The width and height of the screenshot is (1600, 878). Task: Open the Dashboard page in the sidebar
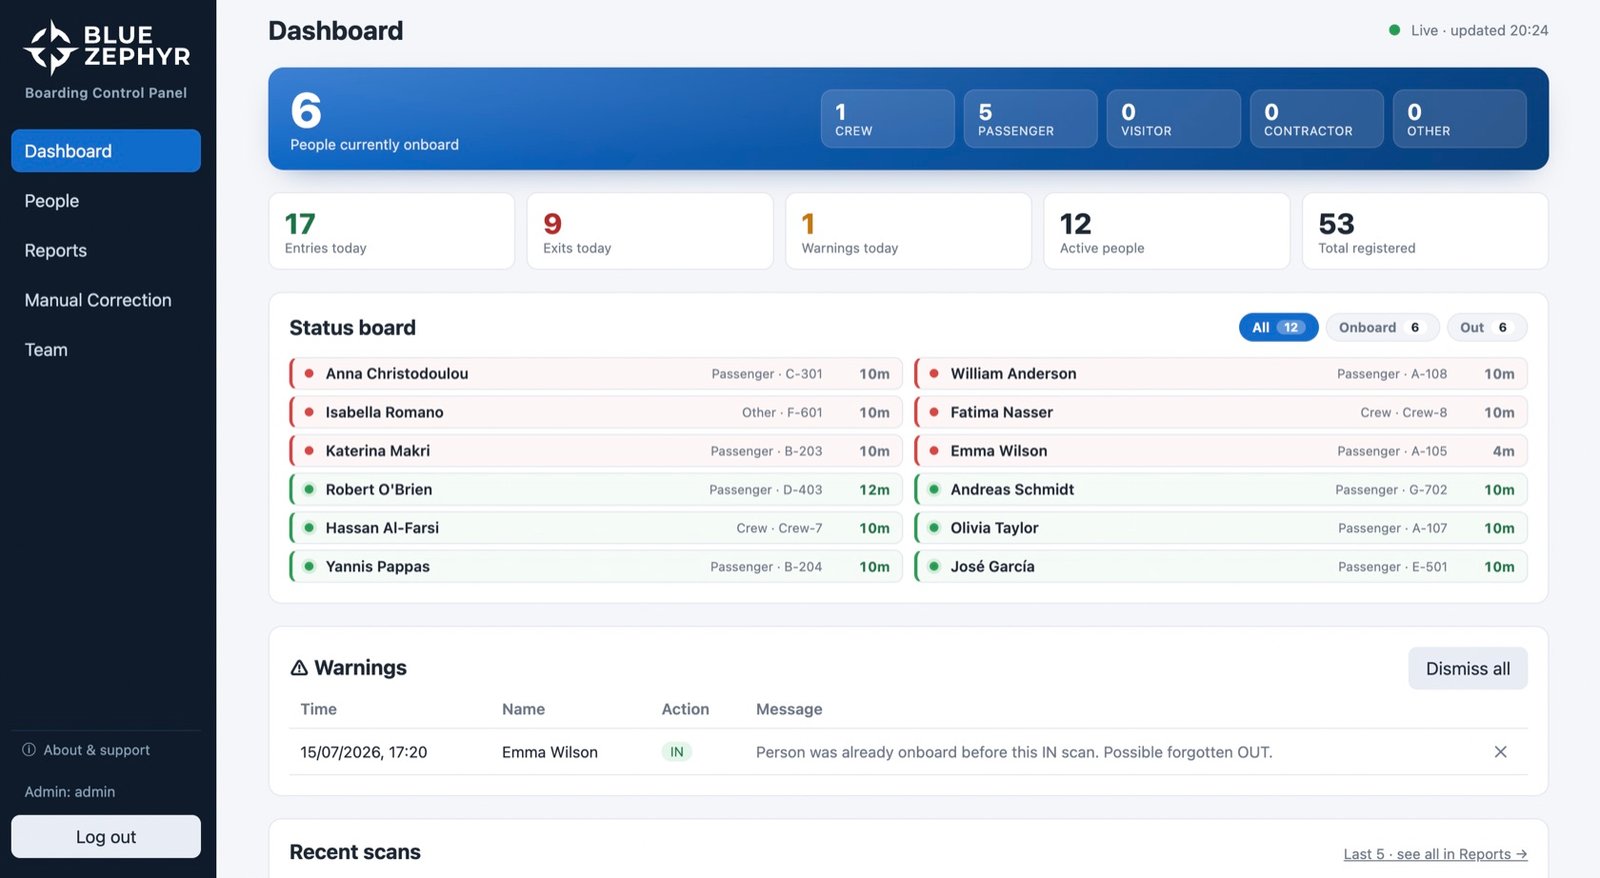click(106, 151)
